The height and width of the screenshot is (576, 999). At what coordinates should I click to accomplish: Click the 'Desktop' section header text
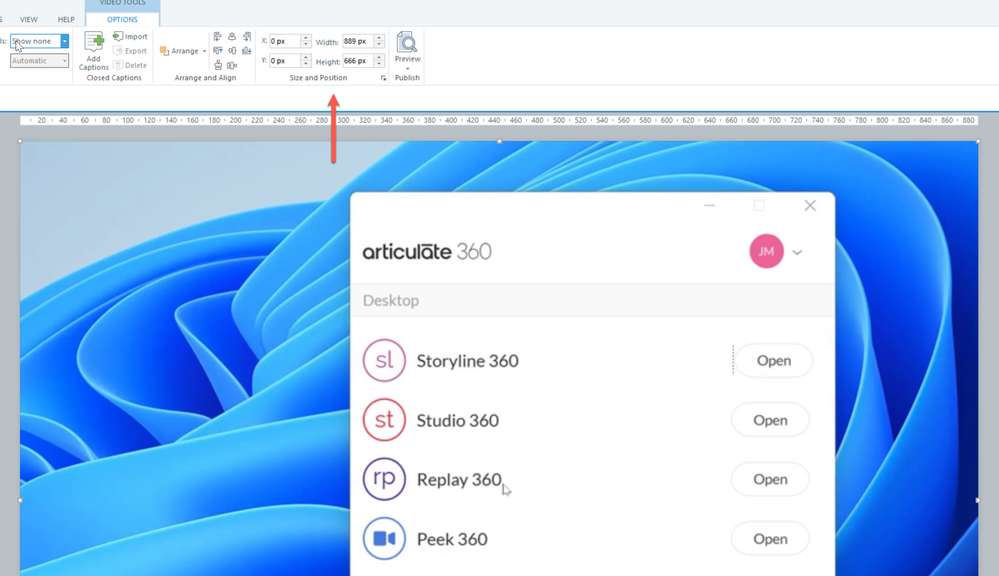391,300
